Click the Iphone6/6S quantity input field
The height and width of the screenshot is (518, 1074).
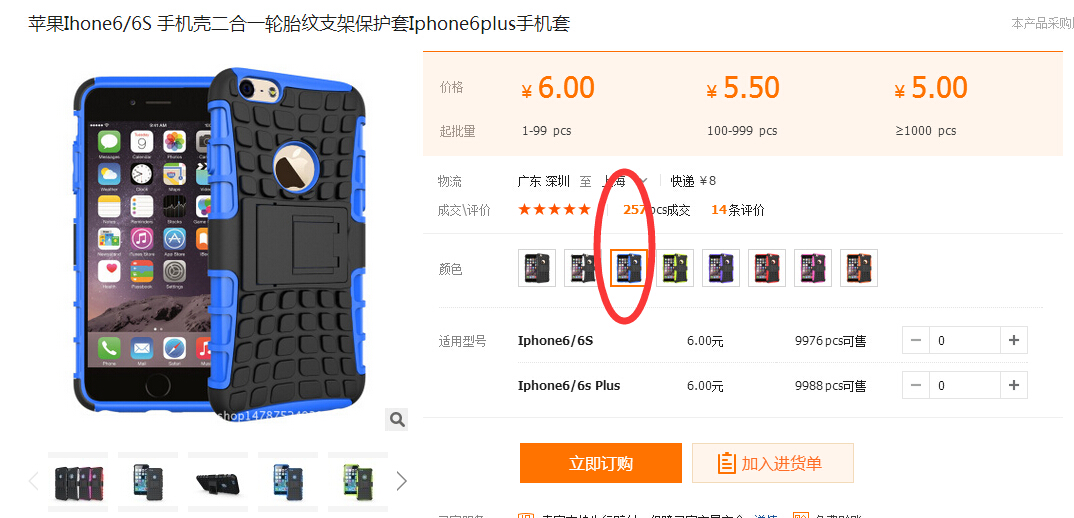pyautogui.click(x=965, y=340)
